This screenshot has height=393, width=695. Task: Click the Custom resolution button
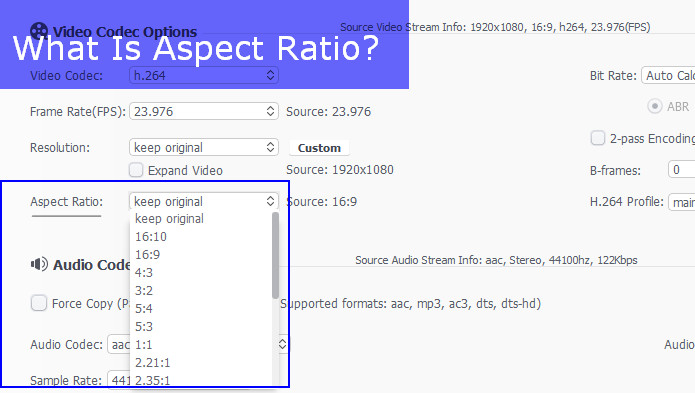click(x=319, y=148)
